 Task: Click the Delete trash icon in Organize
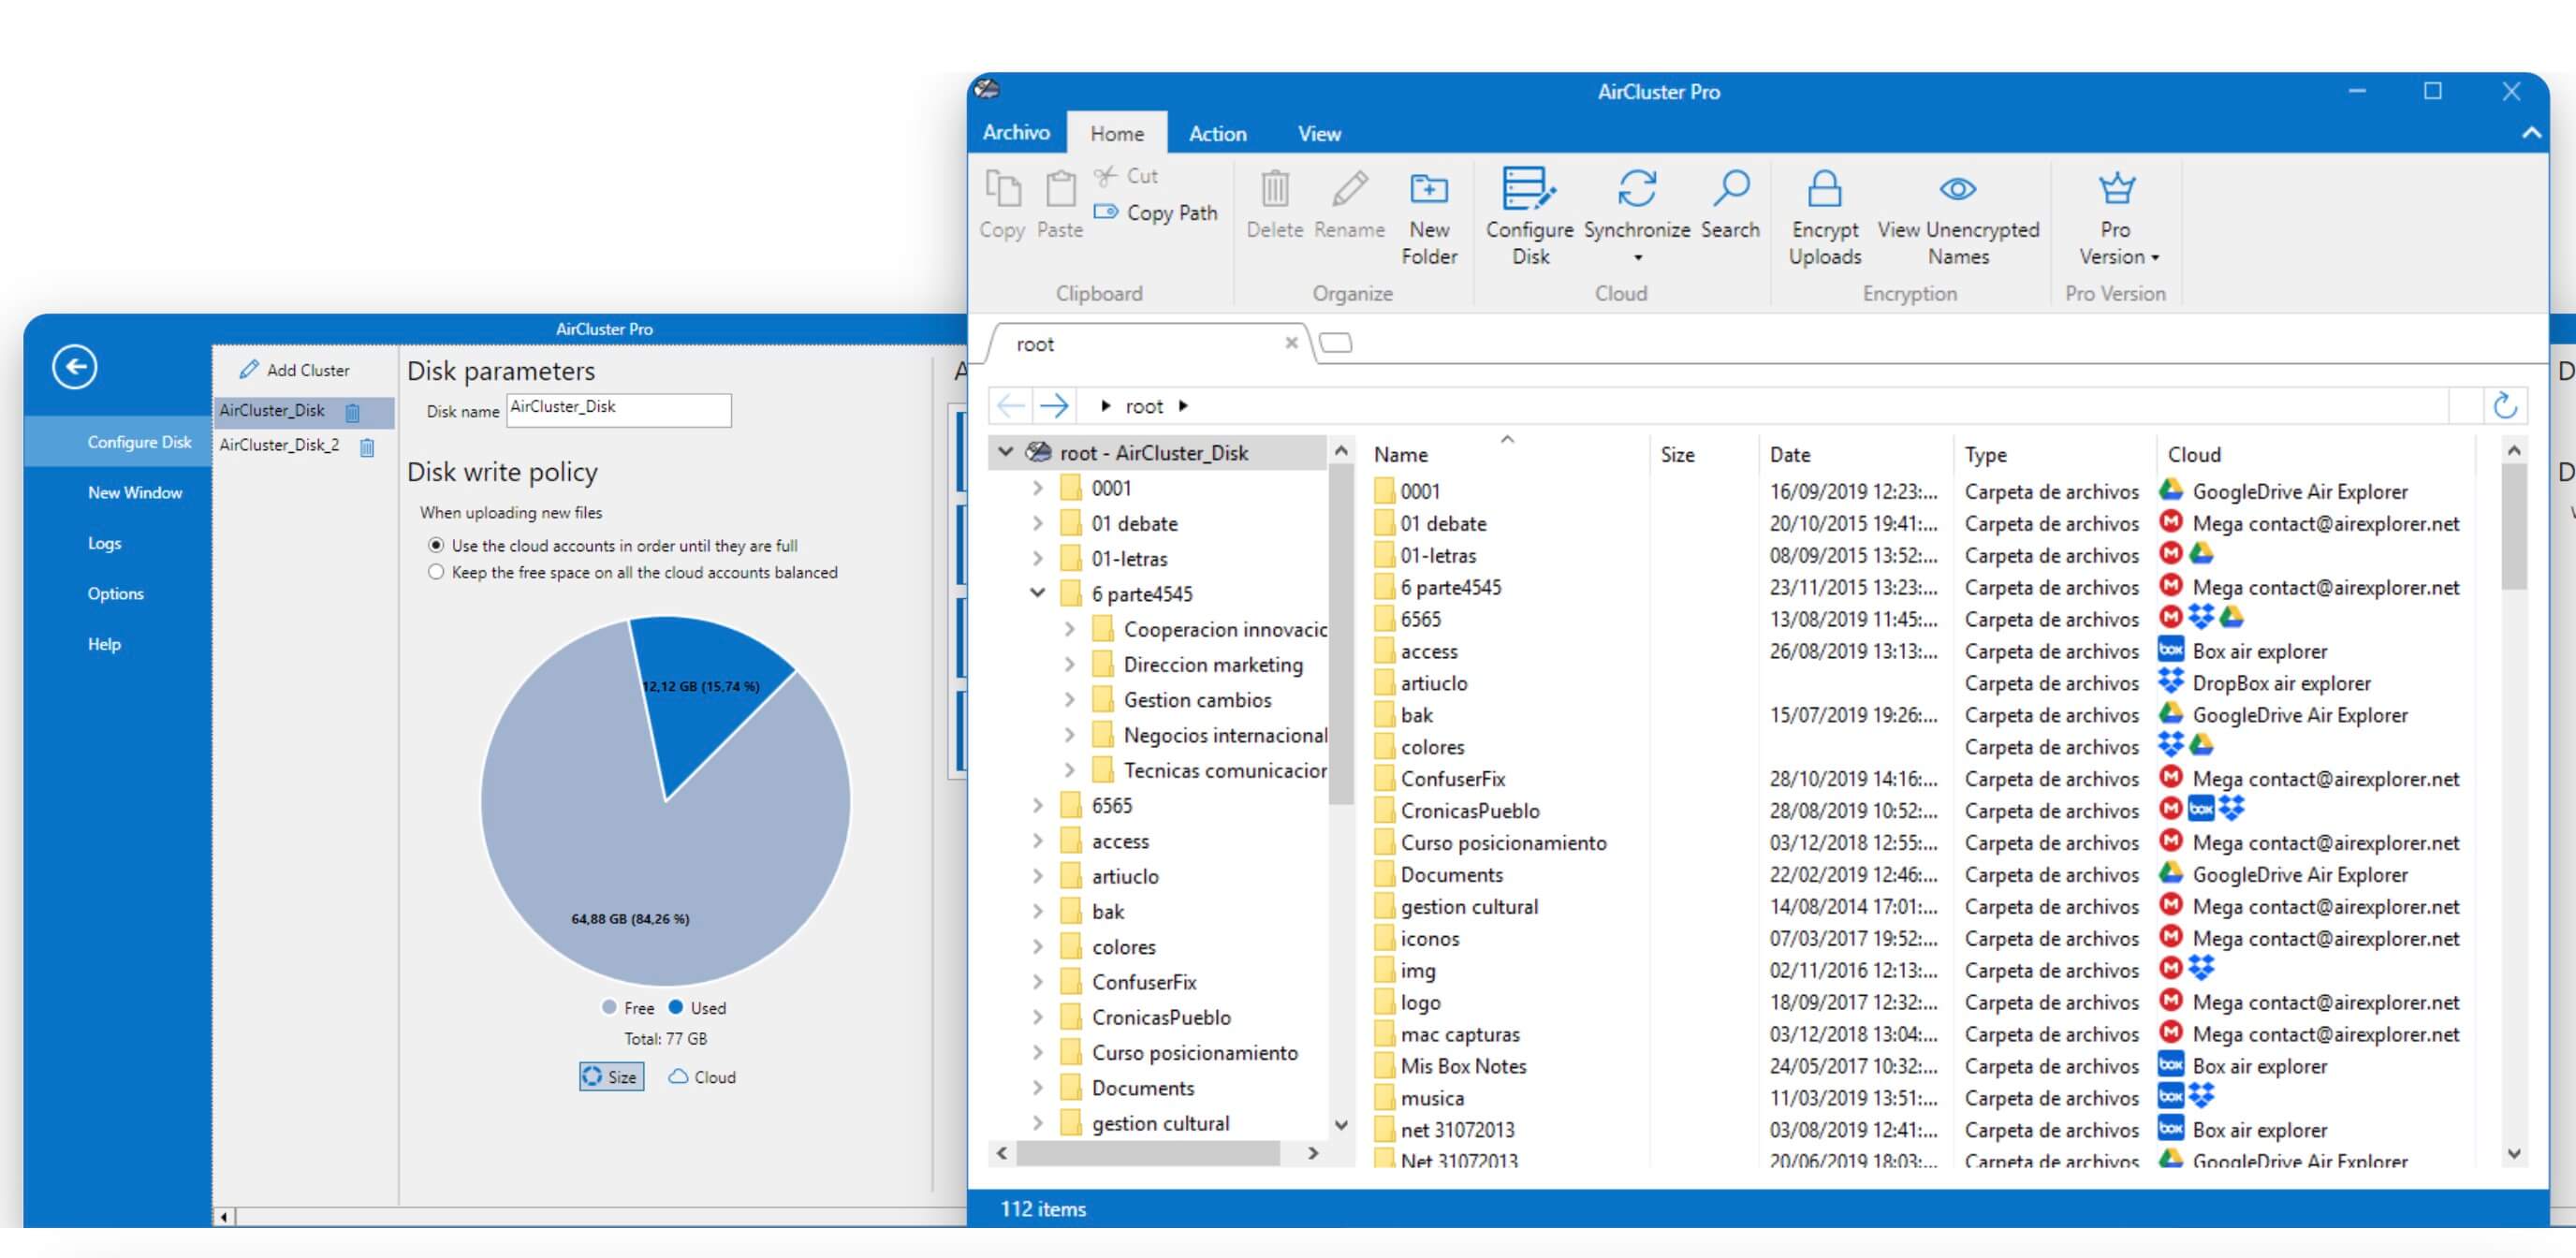[x=1274, y=187]
